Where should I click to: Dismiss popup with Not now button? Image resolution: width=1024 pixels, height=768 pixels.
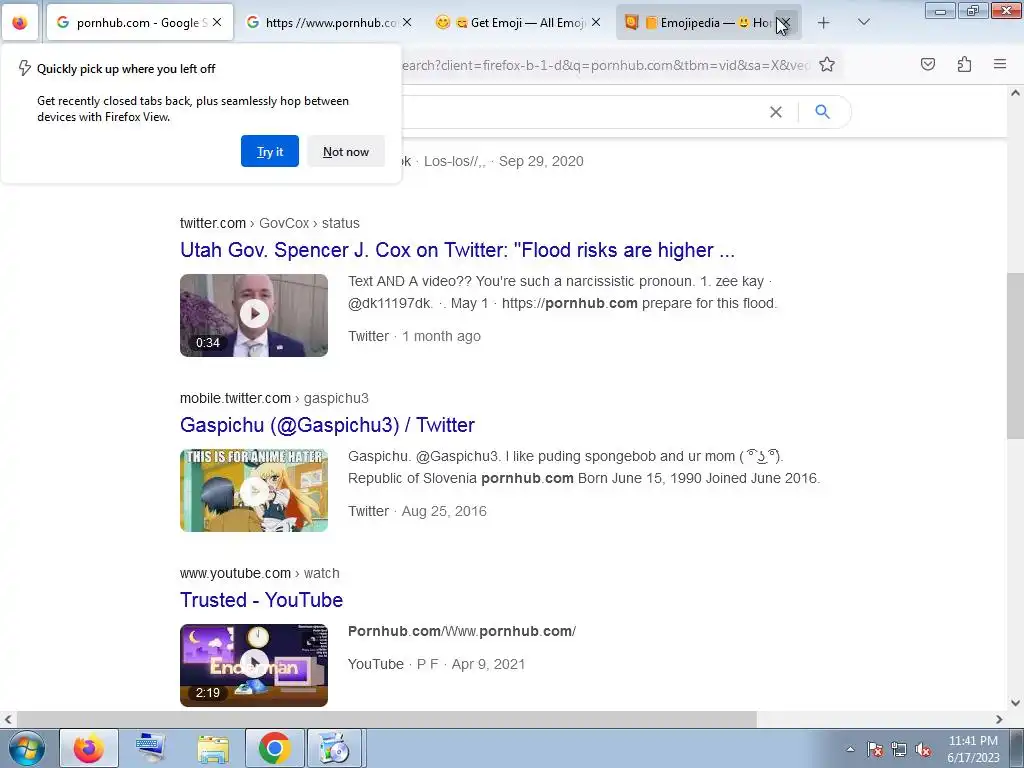click(345, 152)
